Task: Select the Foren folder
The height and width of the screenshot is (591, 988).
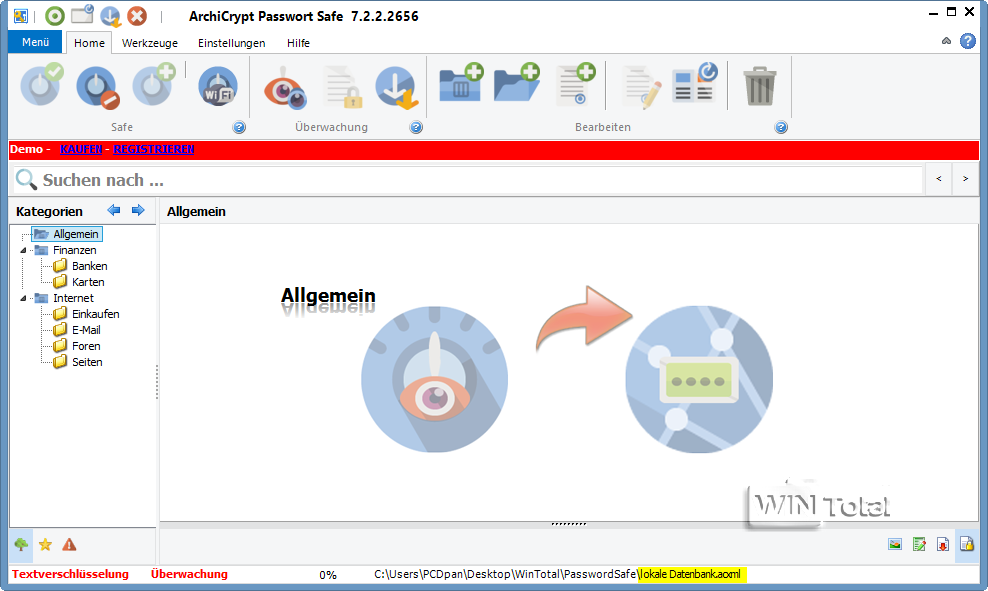Action: [x=86, y=346]
